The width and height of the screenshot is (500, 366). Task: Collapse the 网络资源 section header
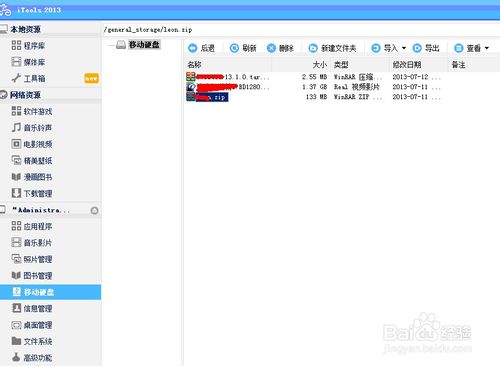[25, 95]
